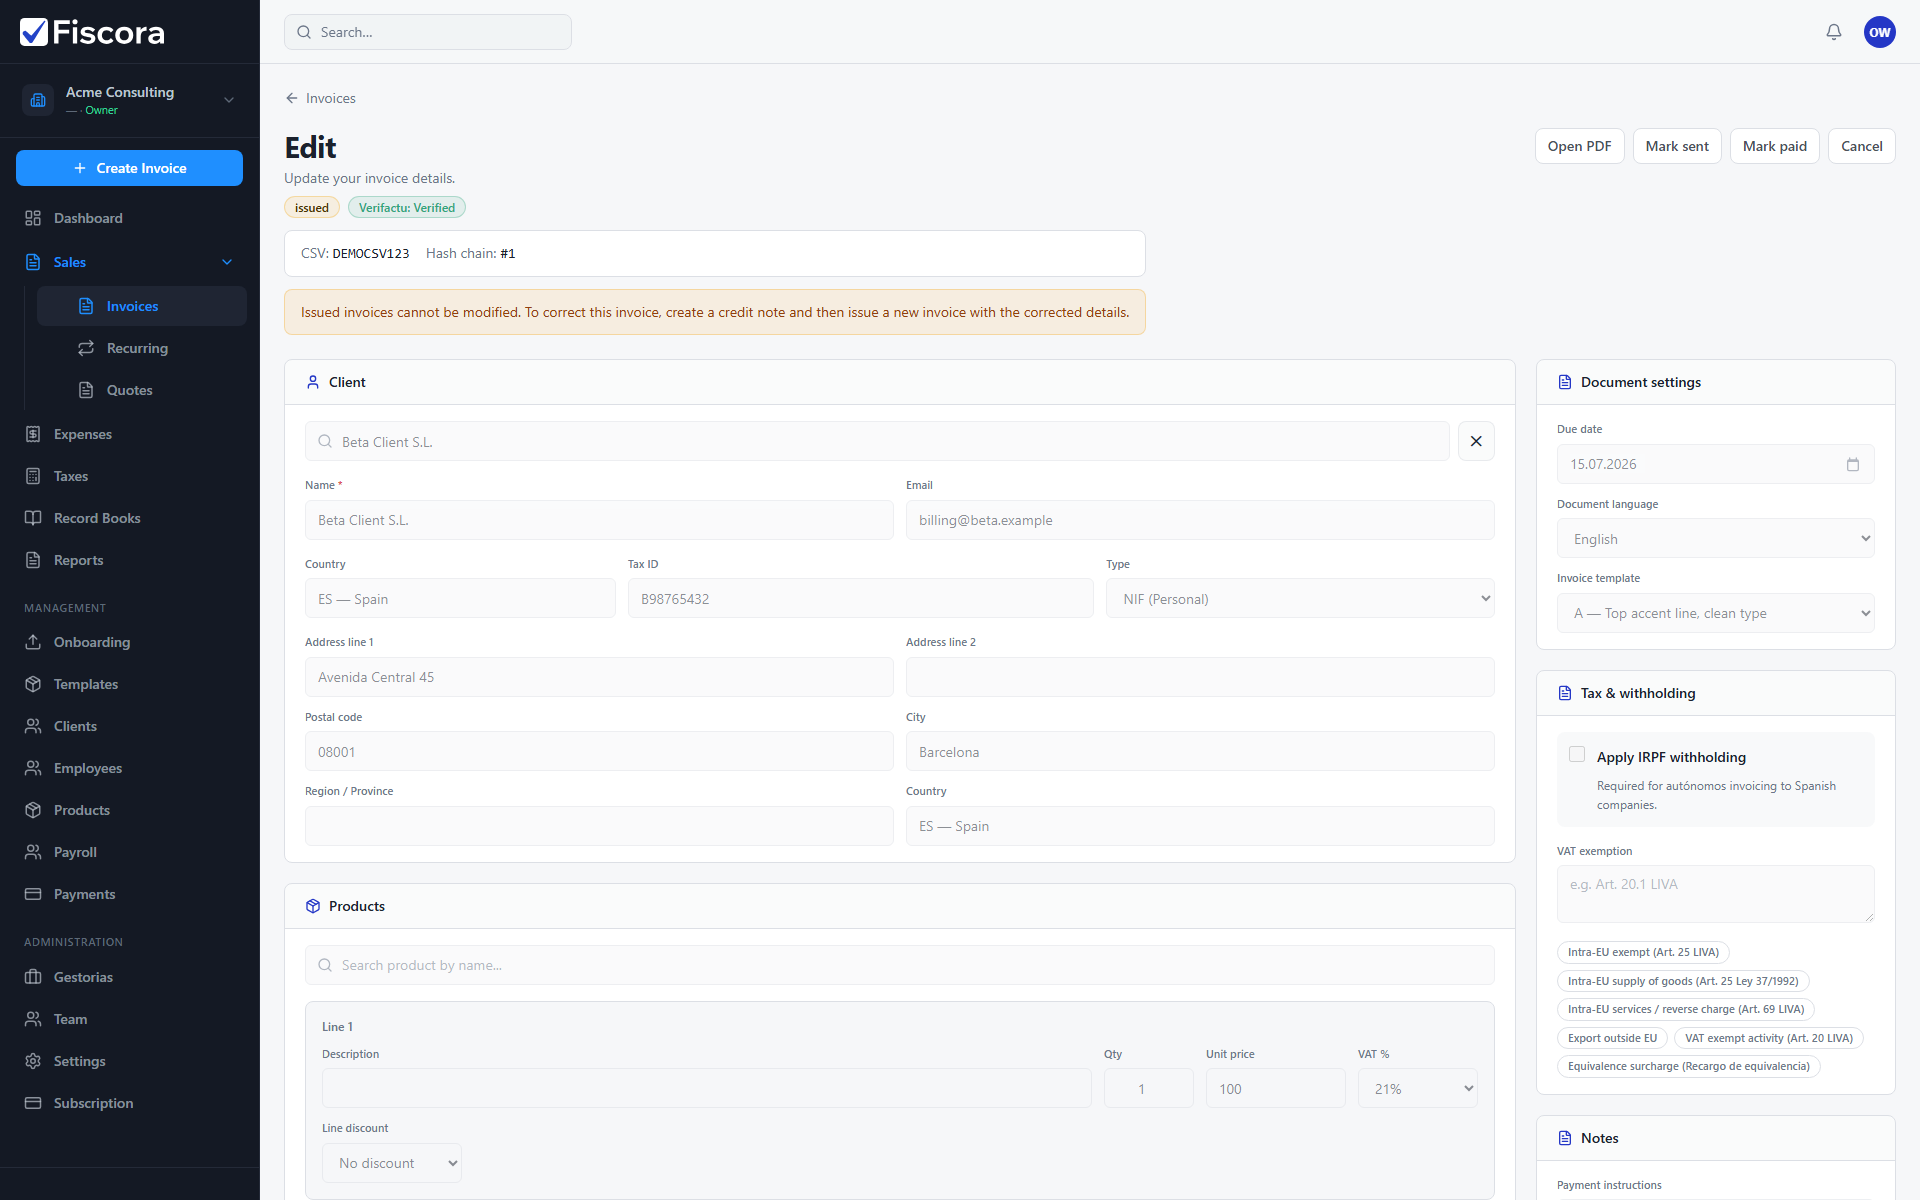Click the Quotes document icon

86,390
